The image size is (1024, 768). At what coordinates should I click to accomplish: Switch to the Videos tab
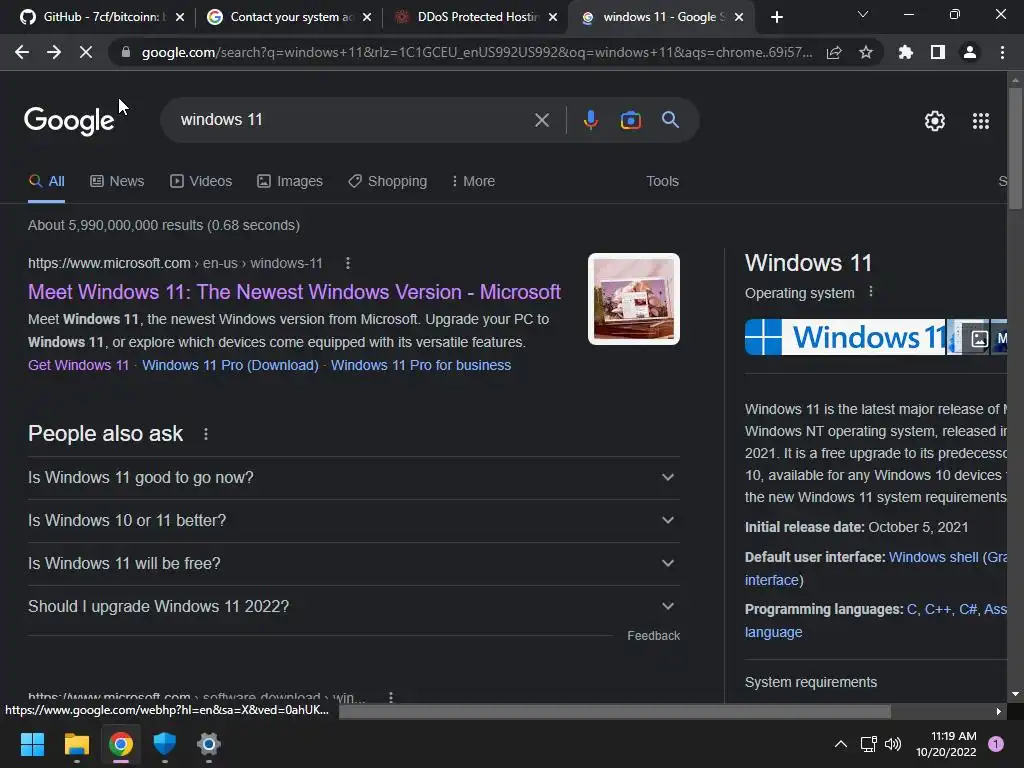click(200, 181)
